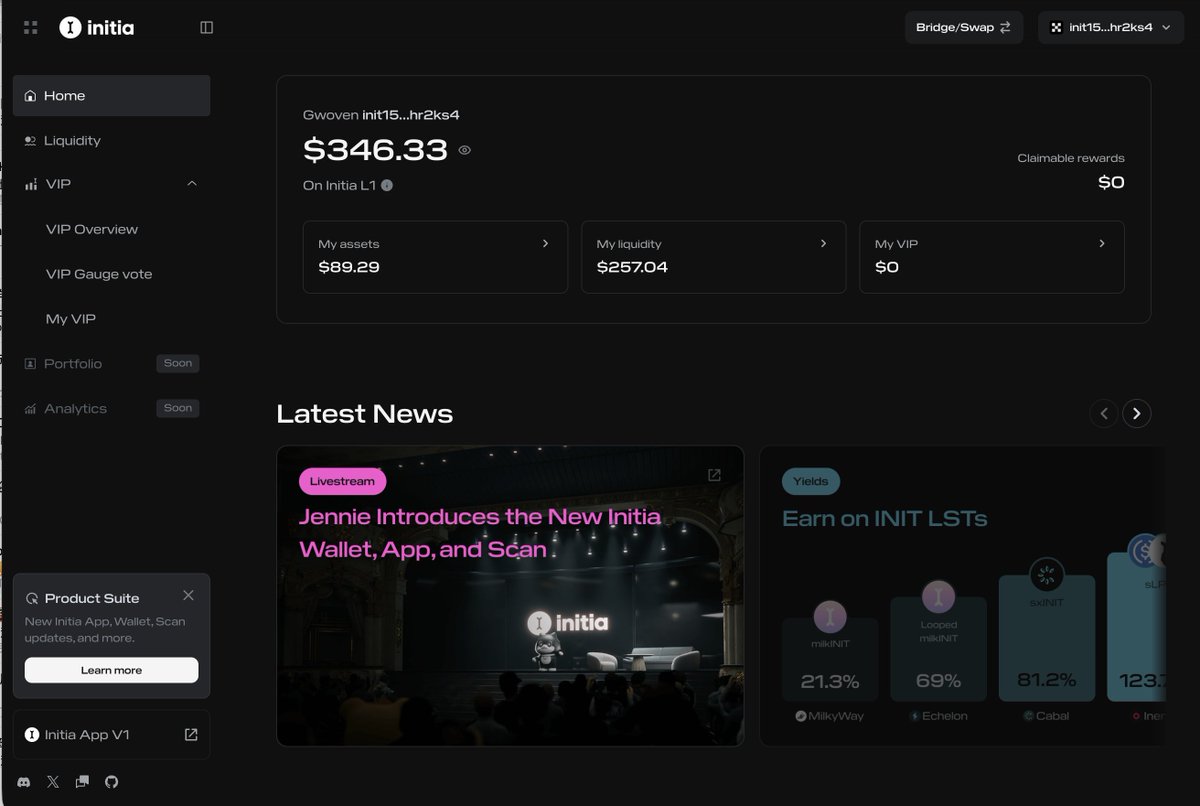Collapse the sidebar panel toggle
This screenshot has height=806, width=1200.
pyautogui.click(x=207, y=28)
